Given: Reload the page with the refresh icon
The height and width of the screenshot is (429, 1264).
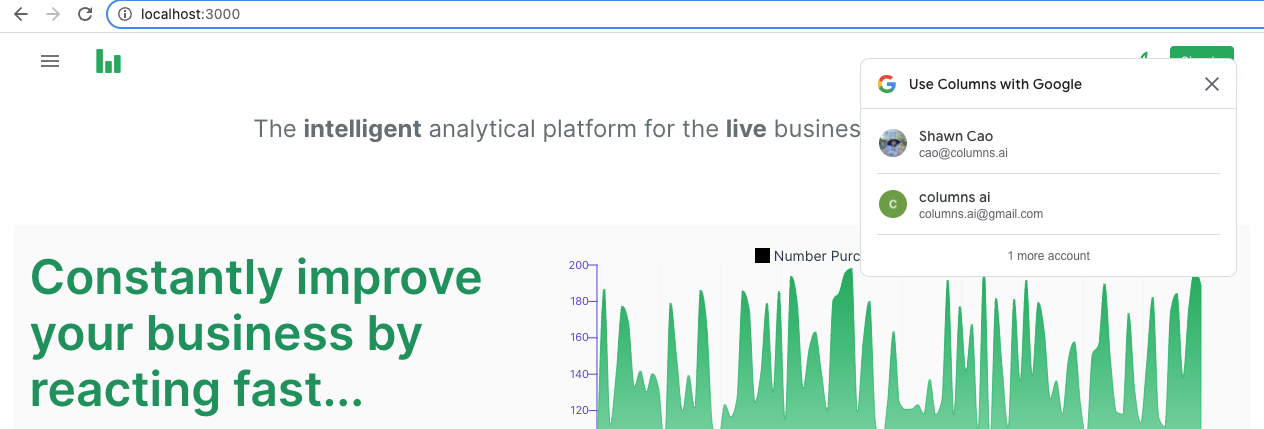Looking at the screenshot, I should (x=85, y=14).
